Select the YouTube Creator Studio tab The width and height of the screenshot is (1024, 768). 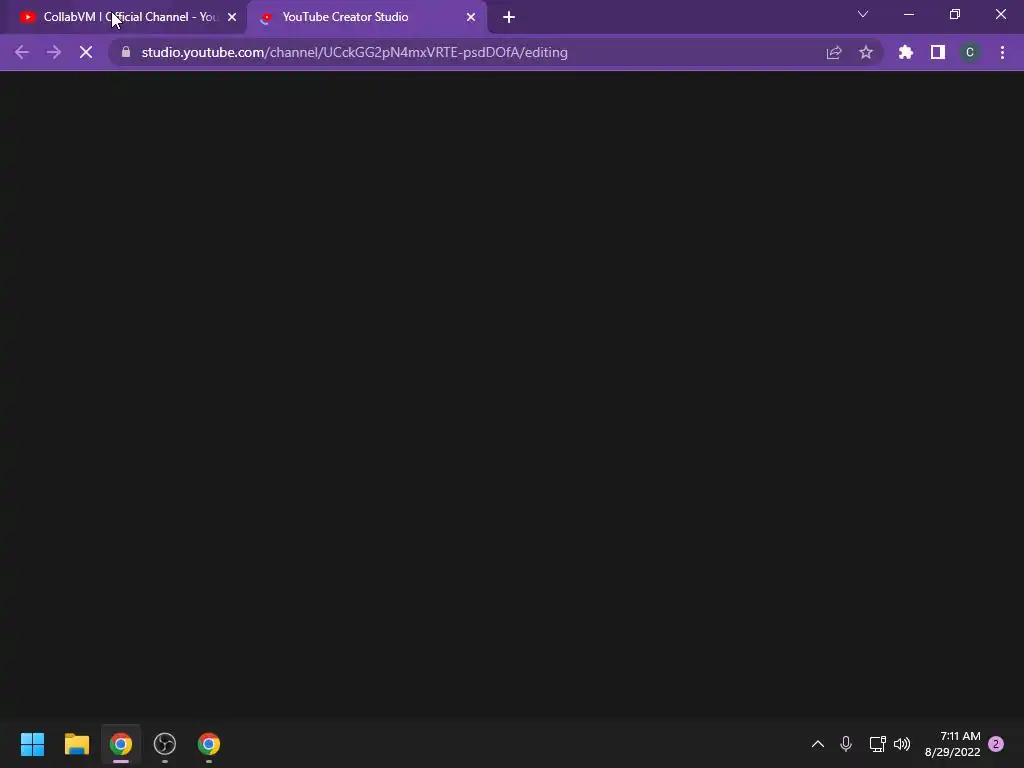366,17
